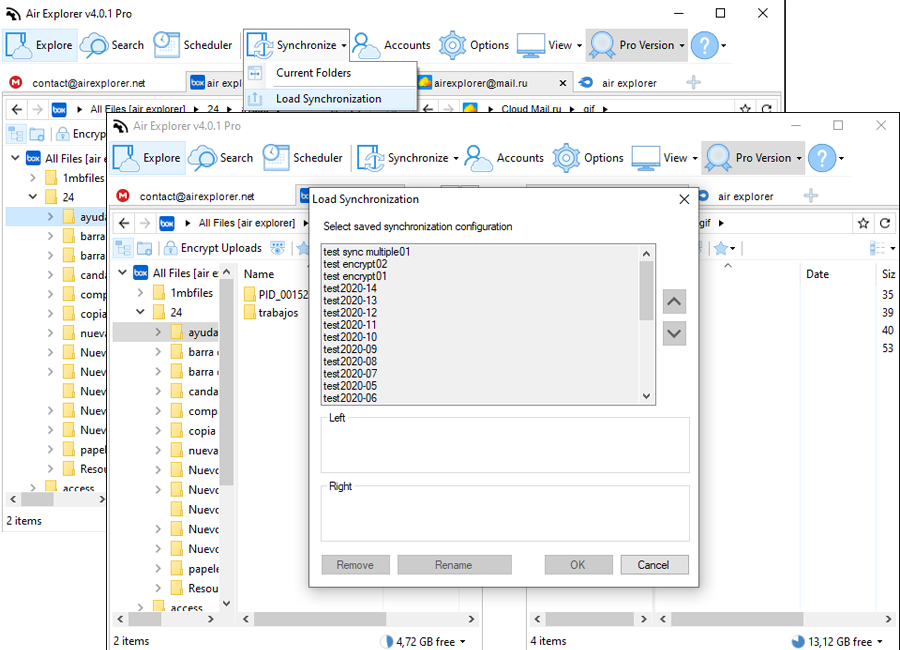This screenshot has height=650, width=900.
Task: Select test encrypt02 configuration
Action: coord(355,264)
